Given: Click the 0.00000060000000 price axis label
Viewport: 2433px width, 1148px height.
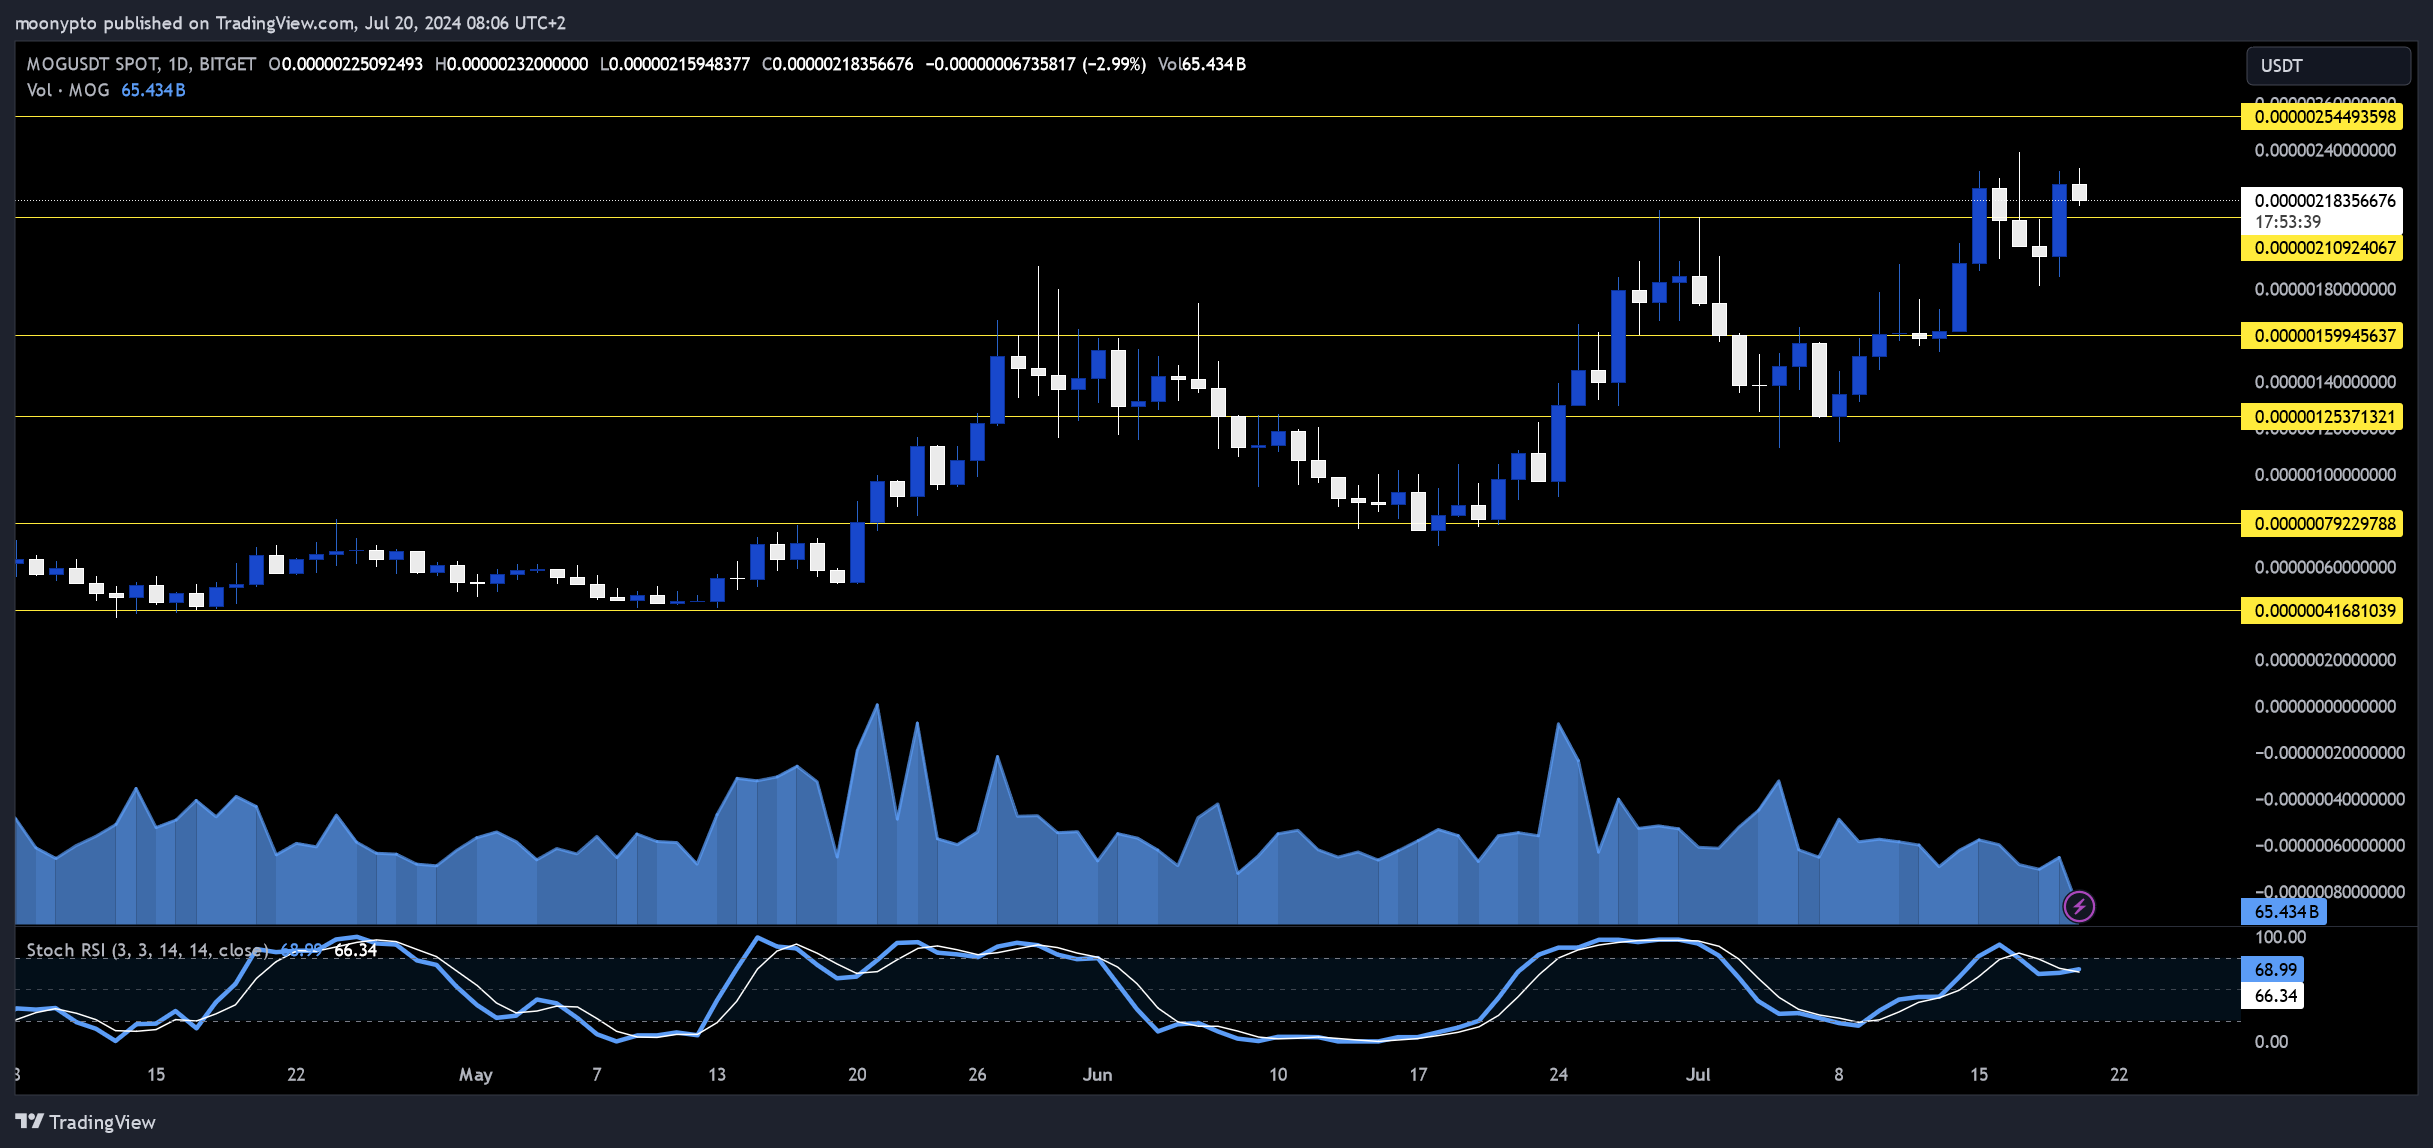Looking at the screenshot, I should click(2325, 568).
